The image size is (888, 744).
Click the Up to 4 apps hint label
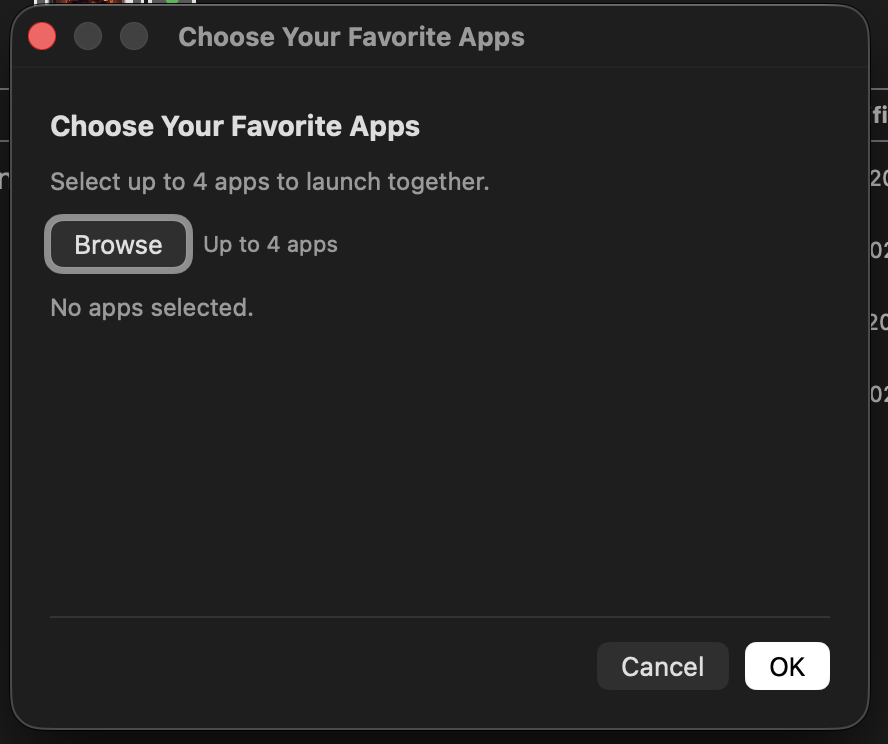coord(270,245)
